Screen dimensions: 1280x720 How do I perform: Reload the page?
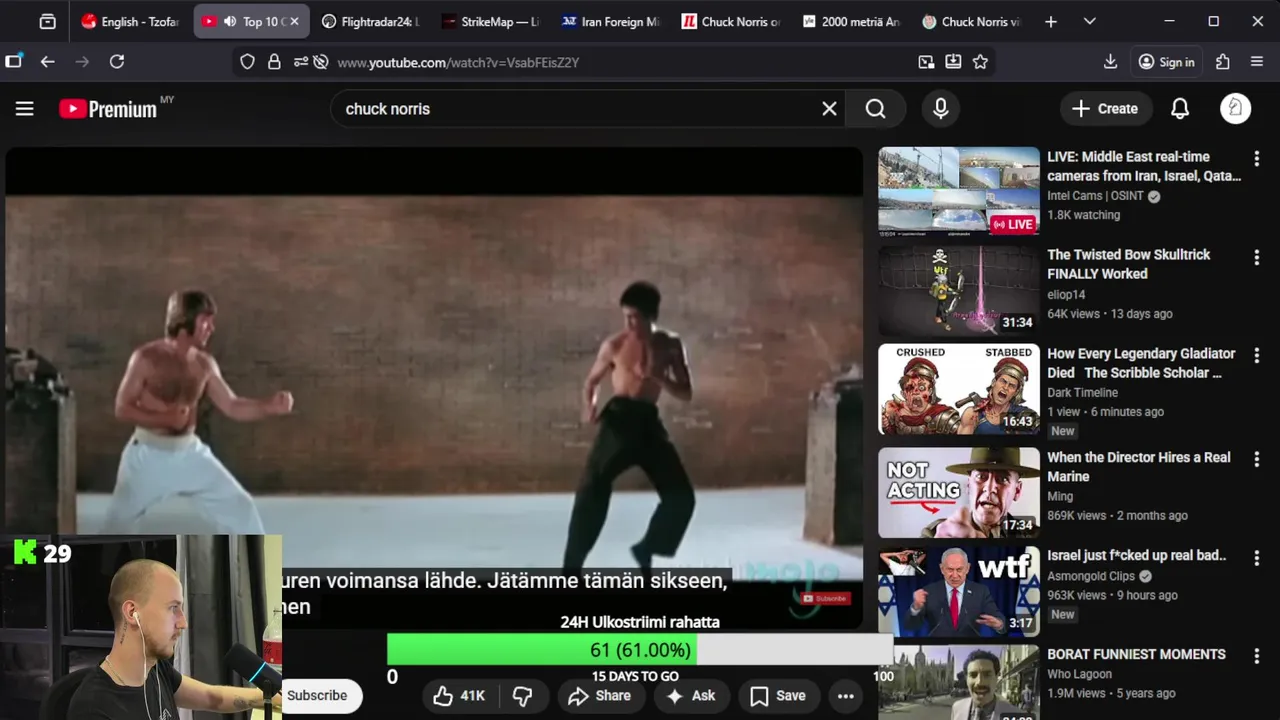pos(117,62)
